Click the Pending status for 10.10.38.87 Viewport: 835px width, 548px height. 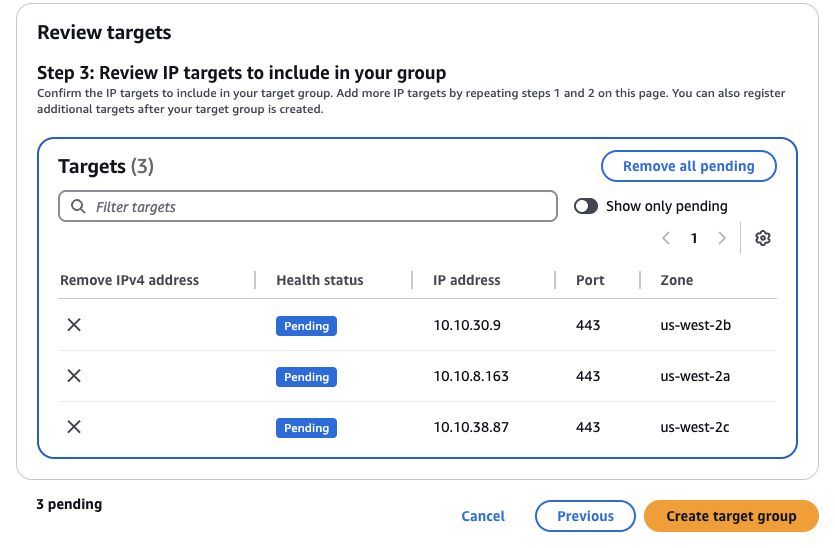(306, 428)
